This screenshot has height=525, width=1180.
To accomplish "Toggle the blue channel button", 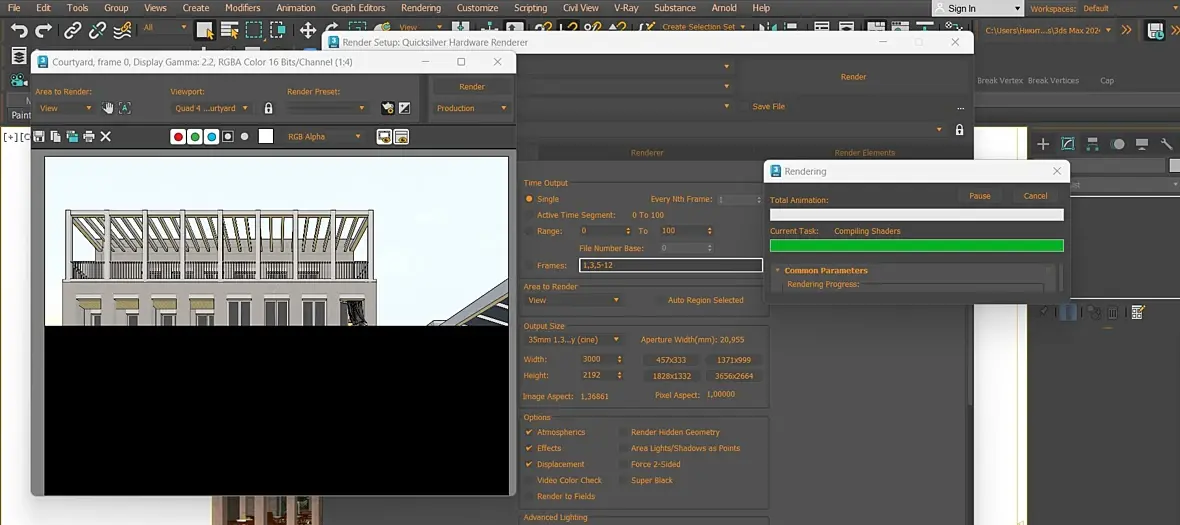I will 211,137.
